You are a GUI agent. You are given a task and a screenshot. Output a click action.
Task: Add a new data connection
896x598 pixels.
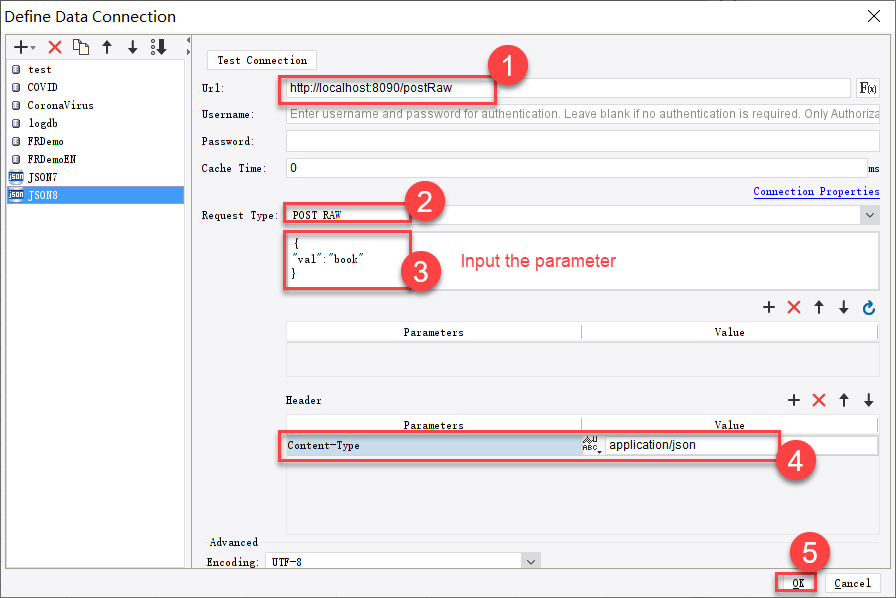tap(19, 47)
